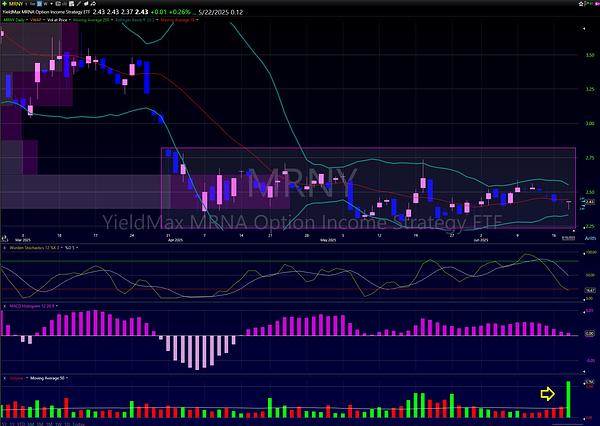This screenshot has height=426, width=600.
Task: Click the blue highlighted timeframe icon
Action: (39, 4)
